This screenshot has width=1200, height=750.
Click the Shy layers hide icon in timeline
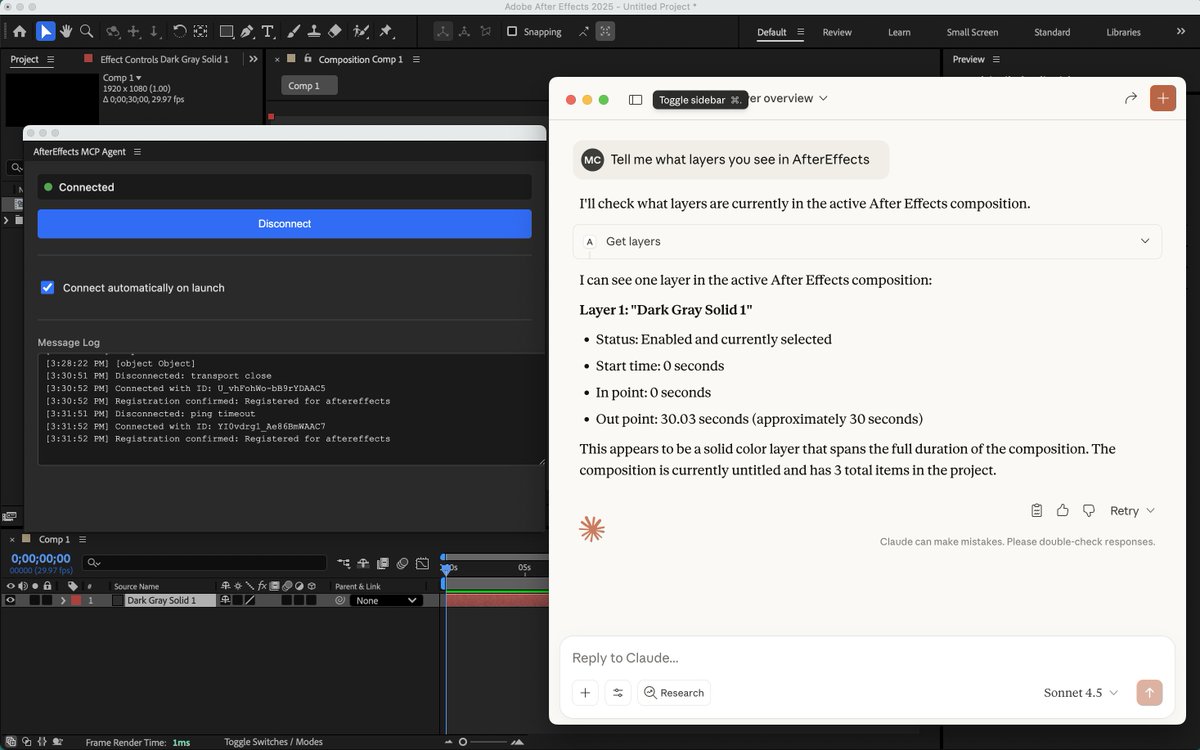[364, 563]
